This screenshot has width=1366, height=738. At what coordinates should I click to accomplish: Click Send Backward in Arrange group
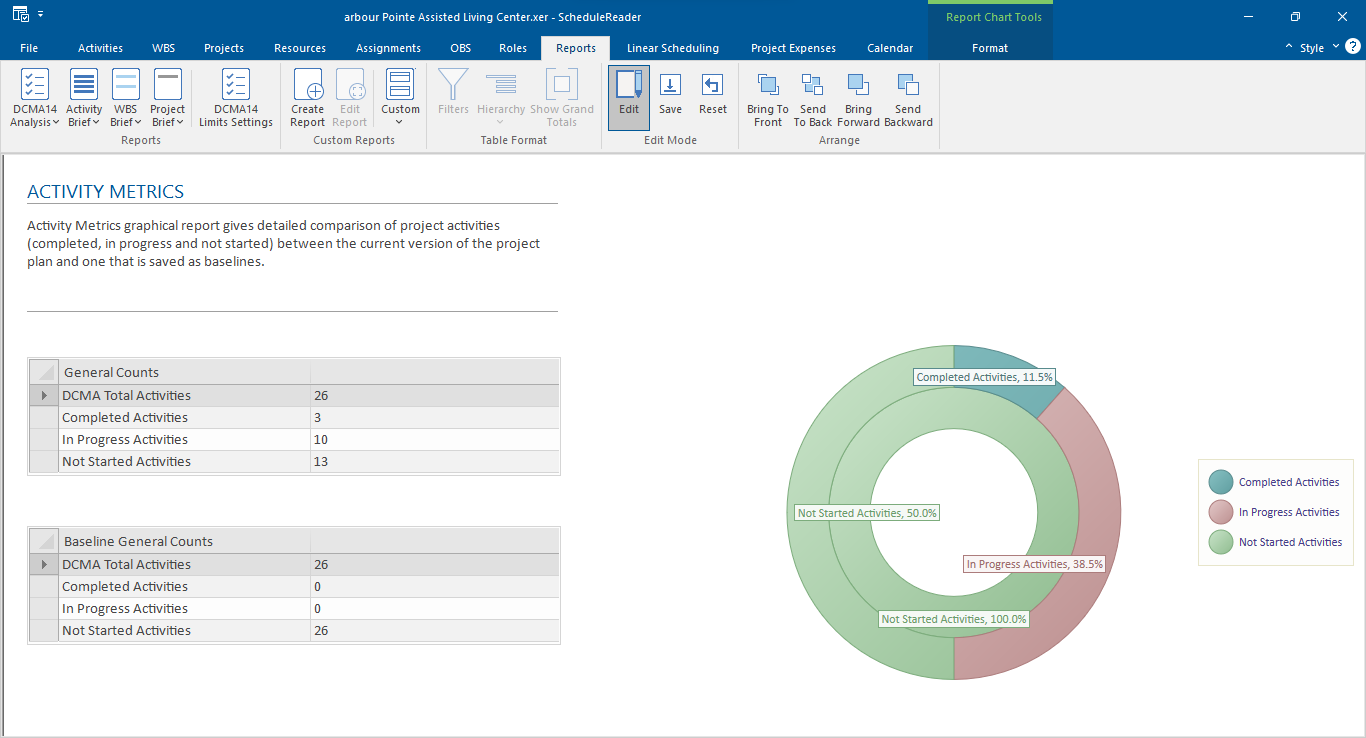pyautogui.click(x=908, y=97)
